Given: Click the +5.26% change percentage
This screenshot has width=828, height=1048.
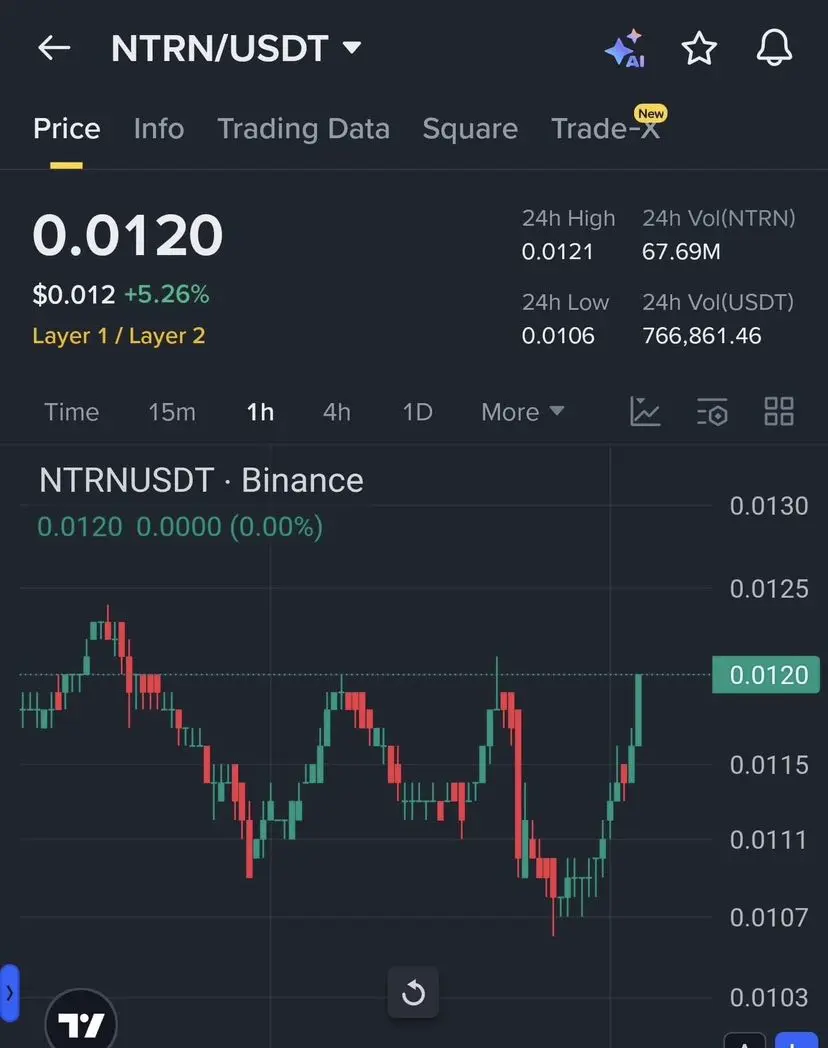Looking at the screenshot, I should tap(166, 294).
